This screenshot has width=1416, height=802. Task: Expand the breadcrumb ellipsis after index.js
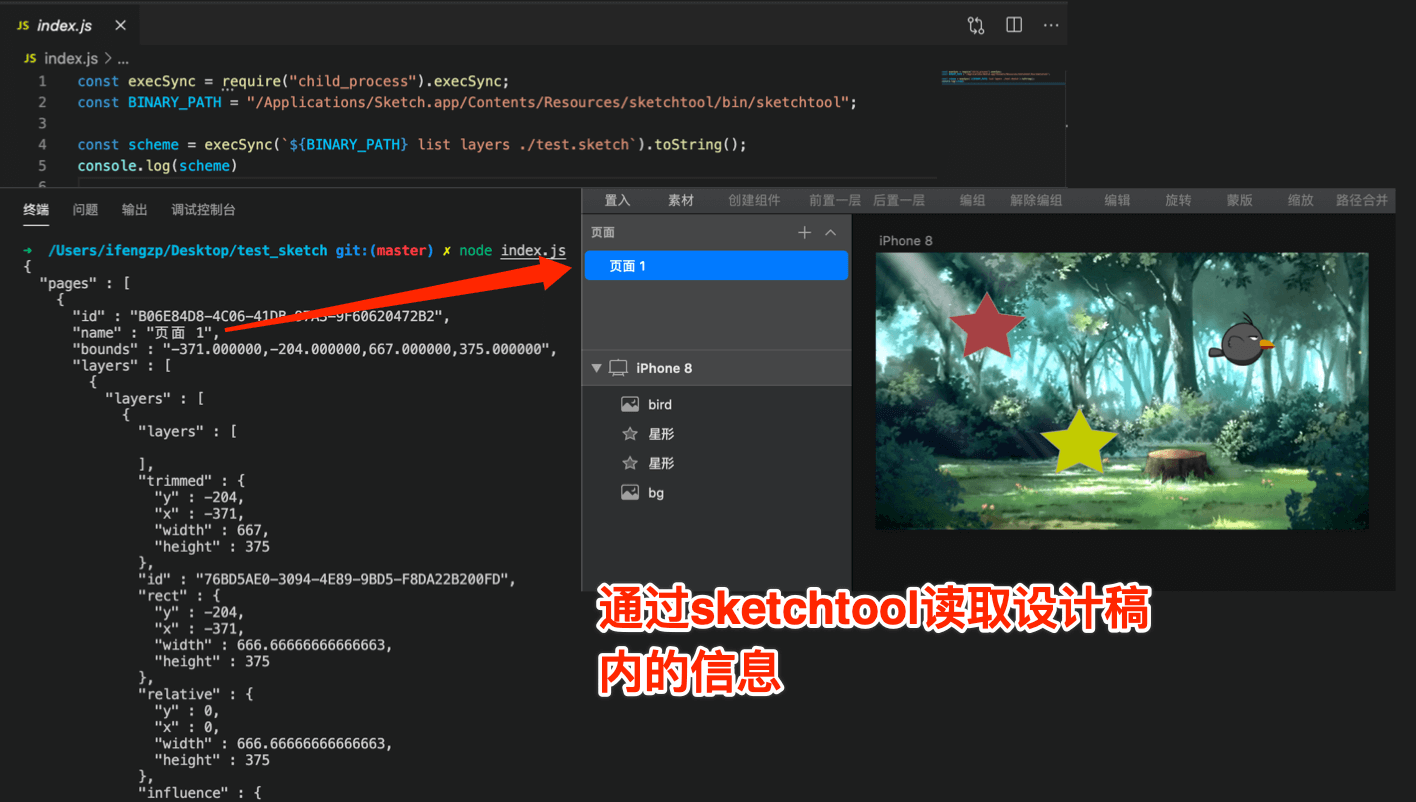pyautogui.click(x=124, y=59)
